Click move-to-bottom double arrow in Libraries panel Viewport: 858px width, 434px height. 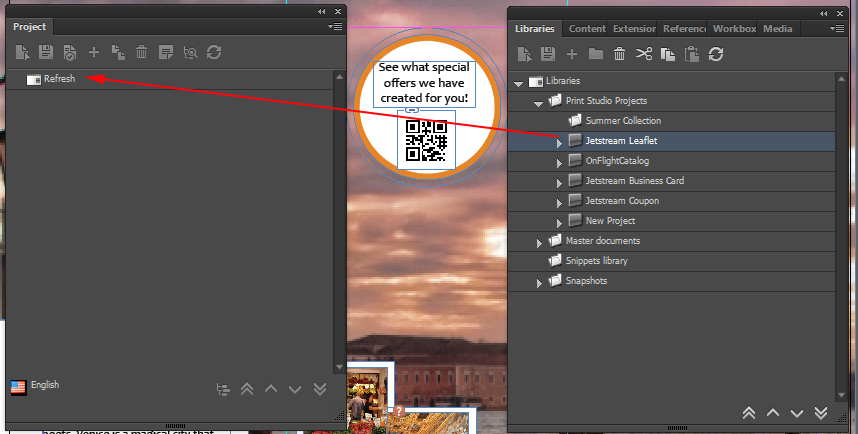[x=821, y=413]
